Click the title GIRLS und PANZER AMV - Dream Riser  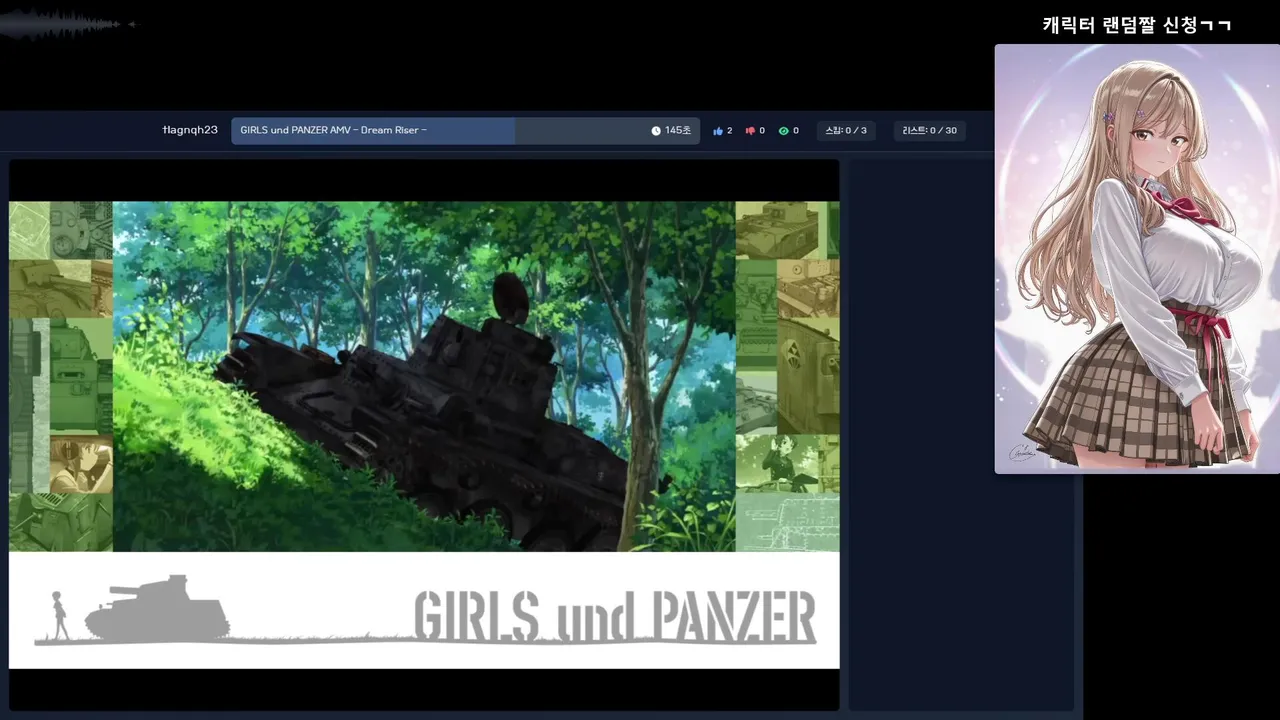[334, 130]
